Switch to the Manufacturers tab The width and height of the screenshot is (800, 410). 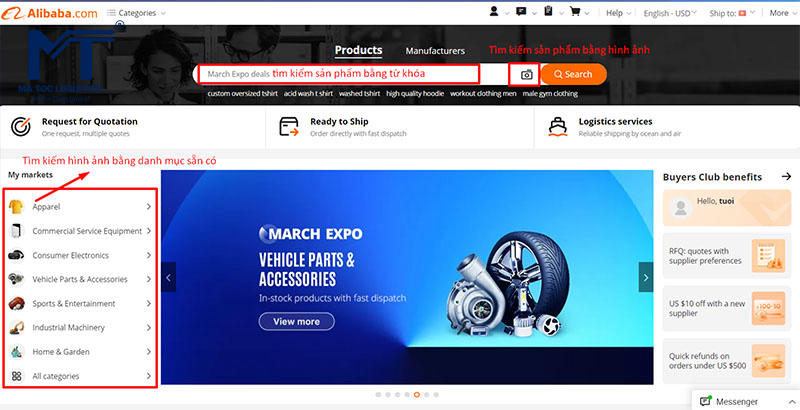(x=435, y=51)
